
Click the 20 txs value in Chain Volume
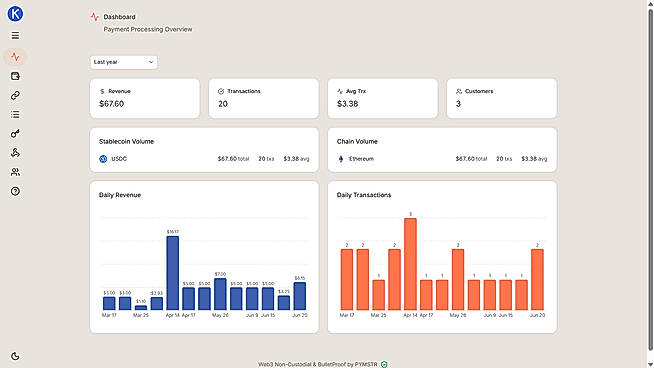504,159
